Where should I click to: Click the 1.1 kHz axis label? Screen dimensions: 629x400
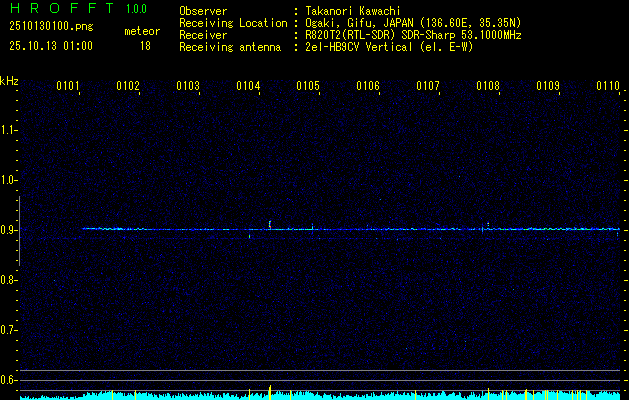pos(7,130)
